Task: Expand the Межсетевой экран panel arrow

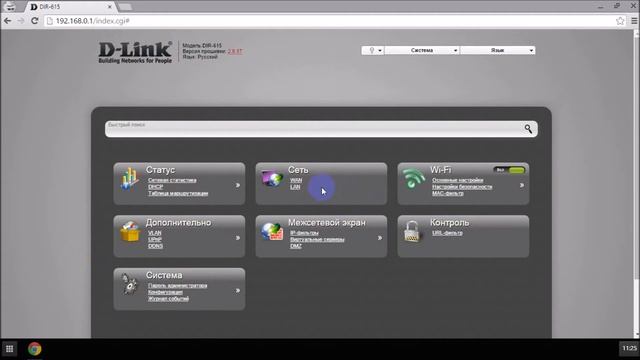Action: point(380,238)
